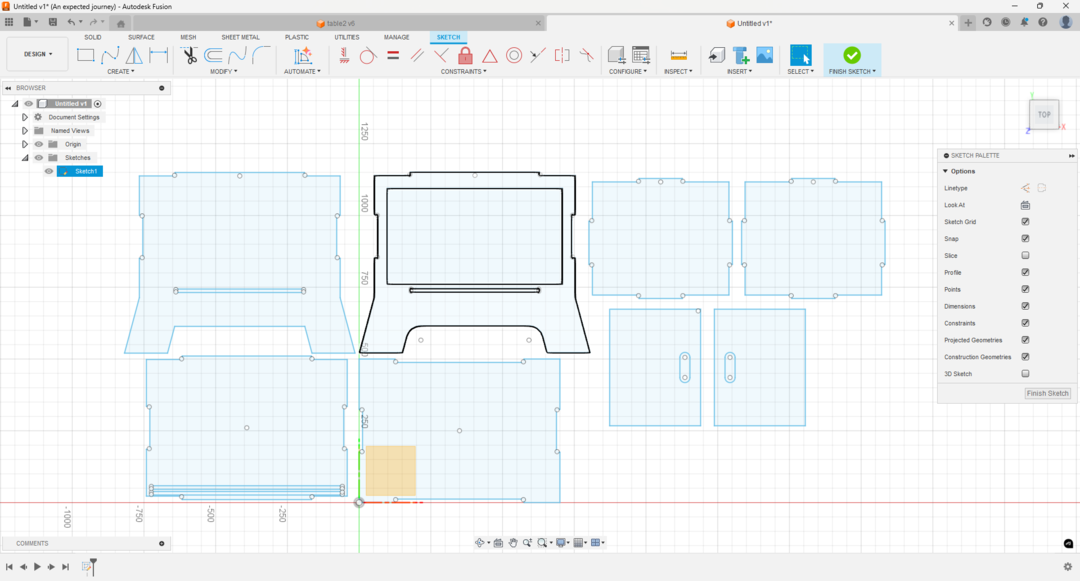The image size is (1080, 581).
Task: Play the timeline with the play button
Action: [37, 567]
